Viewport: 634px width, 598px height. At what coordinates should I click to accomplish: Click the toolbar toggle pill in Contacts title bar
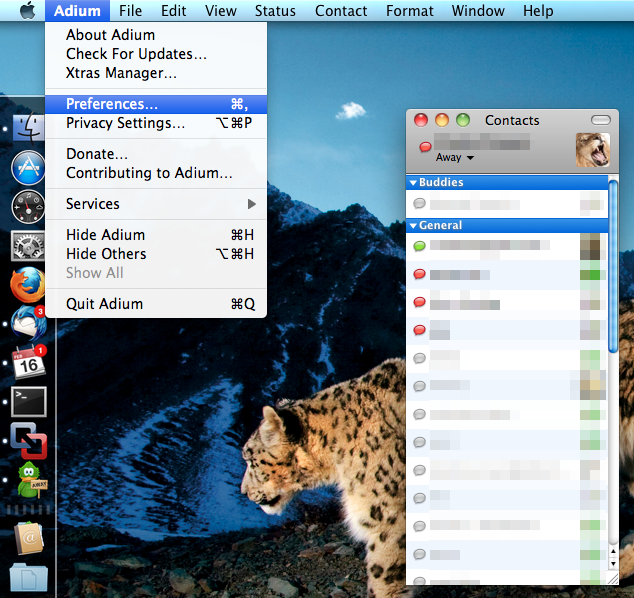(x=600, y=120)
